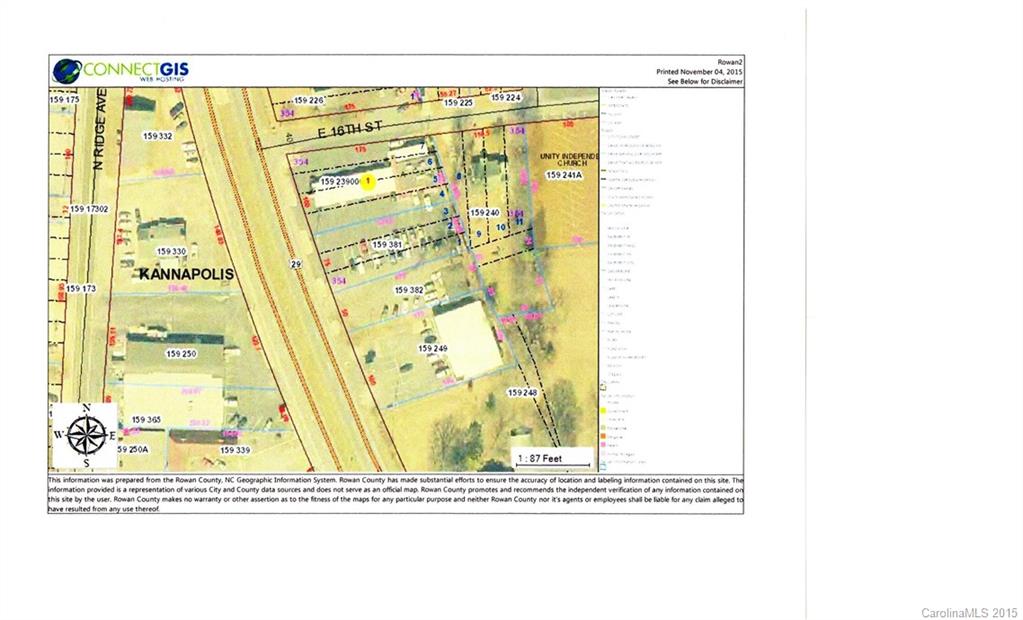Select parcel label 159 249
1023x620 pixels.
433,348
